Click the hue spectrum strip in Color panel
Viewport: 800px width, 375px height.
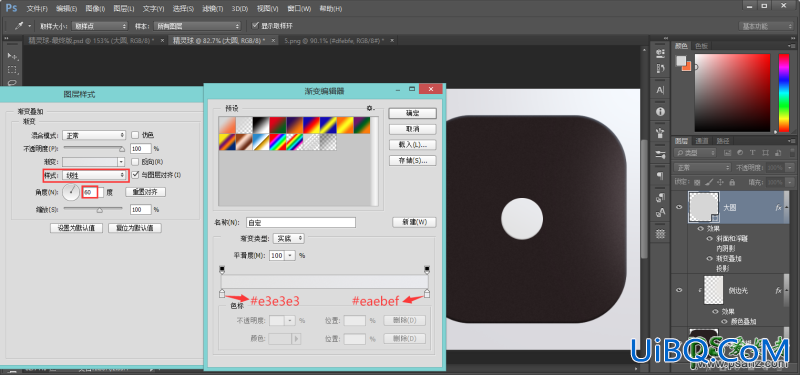pos(784,92)
